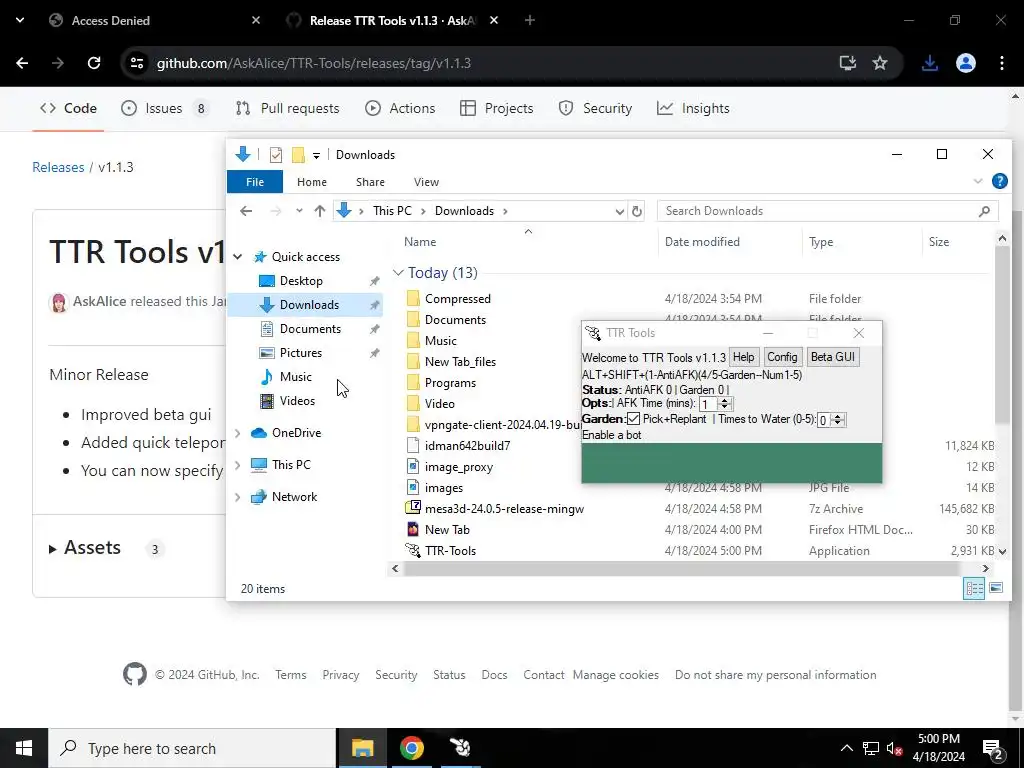Click the Windows Start button
Image resolution: width=1024 pixels, height=768 pixels.
point(24,748)
